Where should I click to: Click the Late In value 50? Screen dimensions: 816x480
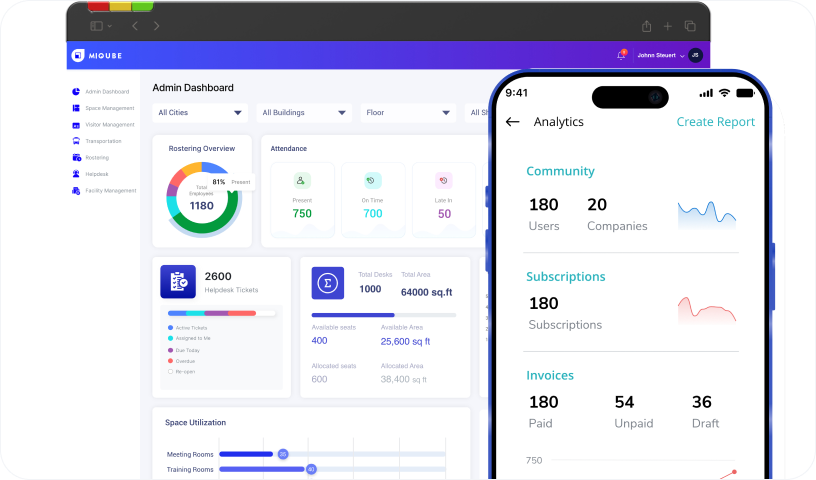tap(444, 213)
